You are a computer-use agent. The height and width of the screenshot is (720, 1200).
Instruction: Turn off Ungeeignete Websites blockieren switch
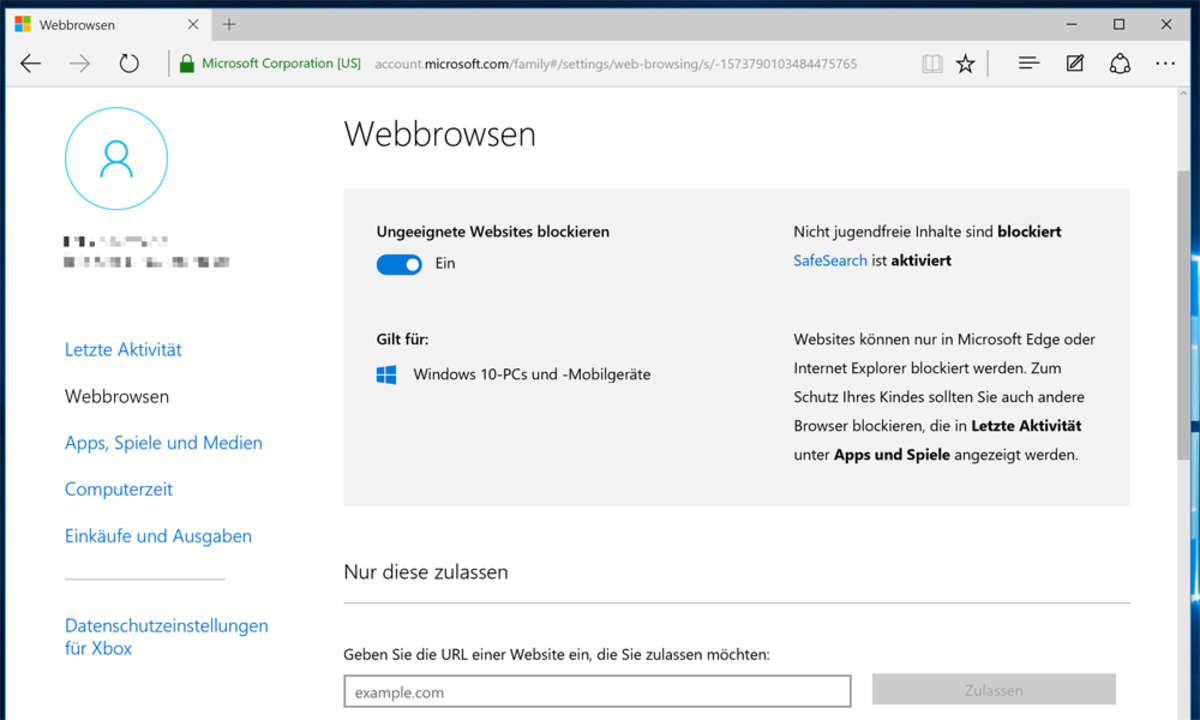(399, 264)
